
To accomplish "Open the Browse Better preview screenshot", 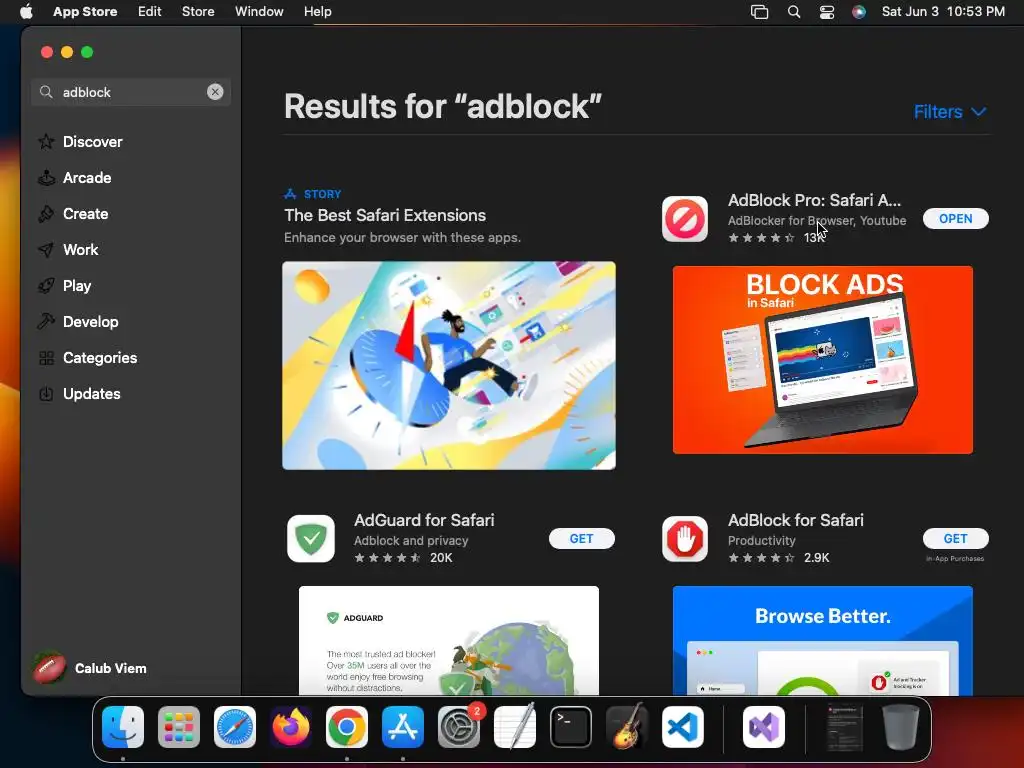I will click(x=822, y=640).
